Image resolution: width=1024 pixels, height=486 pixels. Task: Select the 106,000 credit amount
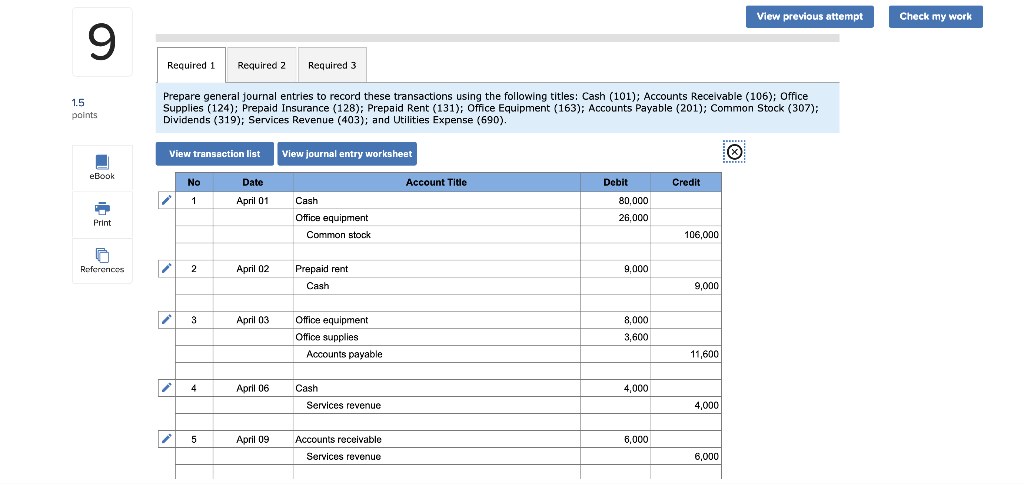[x=686, y=235]
